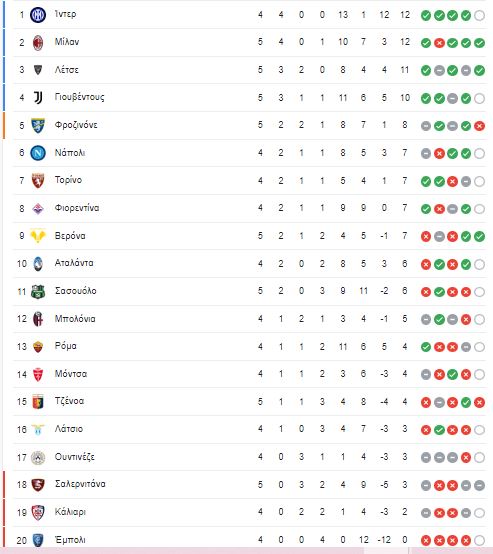493x554 pixels.
Task: Click the Verona crest icon
Action: point(38,236)
